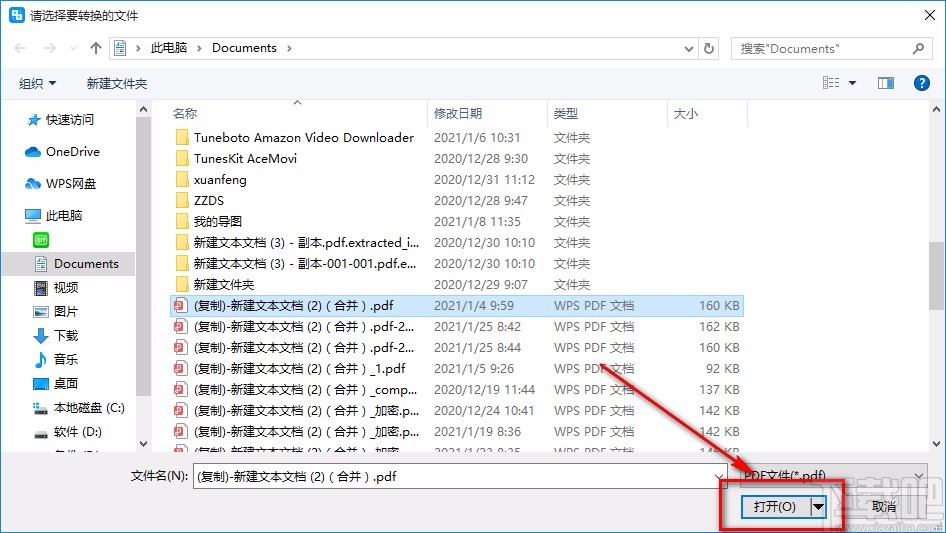The height and width of the screenshot is (533, 946).
Task: Select 快速访问 in navigation pane
Action: pyautogui.click(x=60, y=120)
